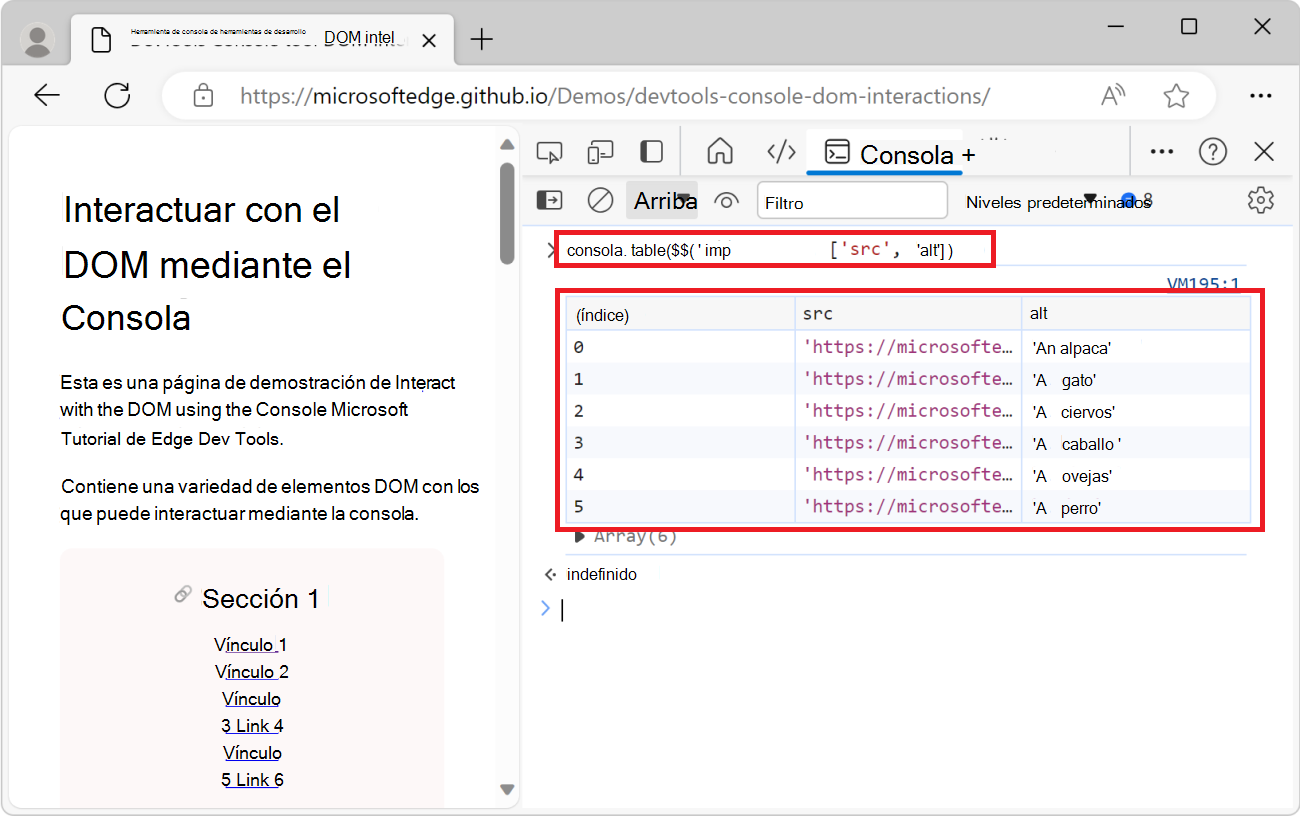This screenshot has width=1300, height=816.
Task: Toggle the live expression eye icon
Action: tap(726, 200)
